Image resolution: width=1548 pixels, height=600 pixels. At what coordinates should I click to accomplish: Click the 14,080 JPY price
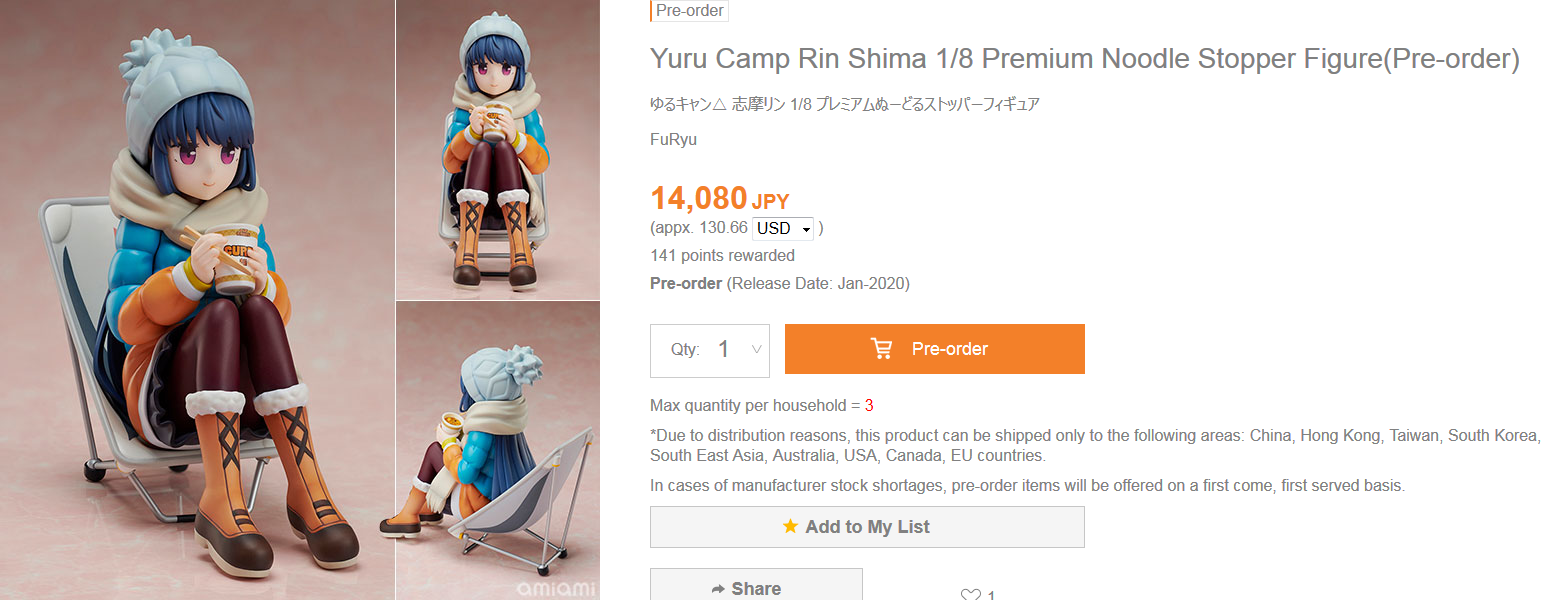click(719, 198)
